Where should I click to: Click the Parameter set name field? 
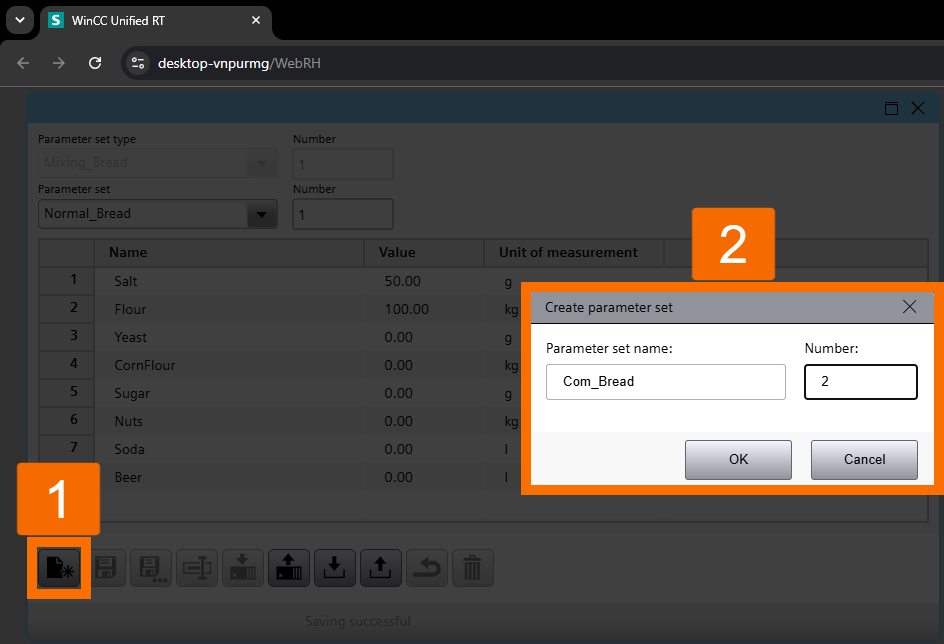(665, 382)
